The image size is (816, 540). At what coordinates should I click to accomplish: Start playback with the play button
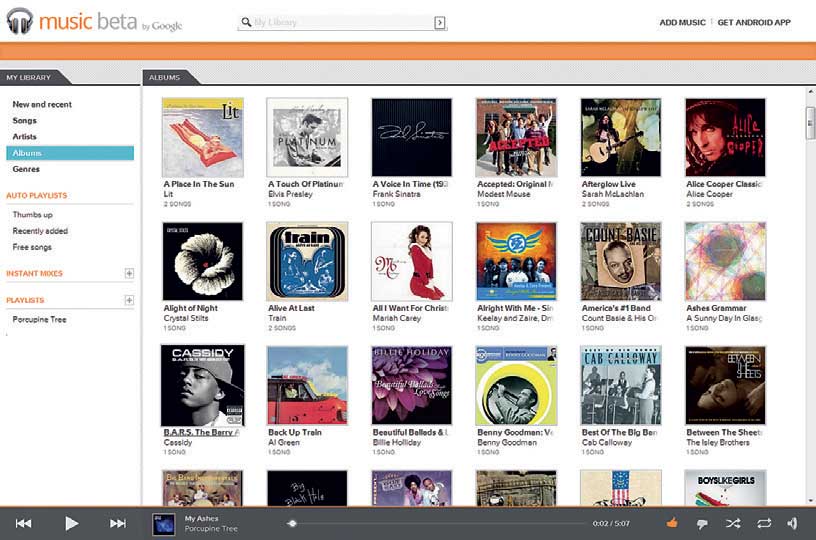71,523
